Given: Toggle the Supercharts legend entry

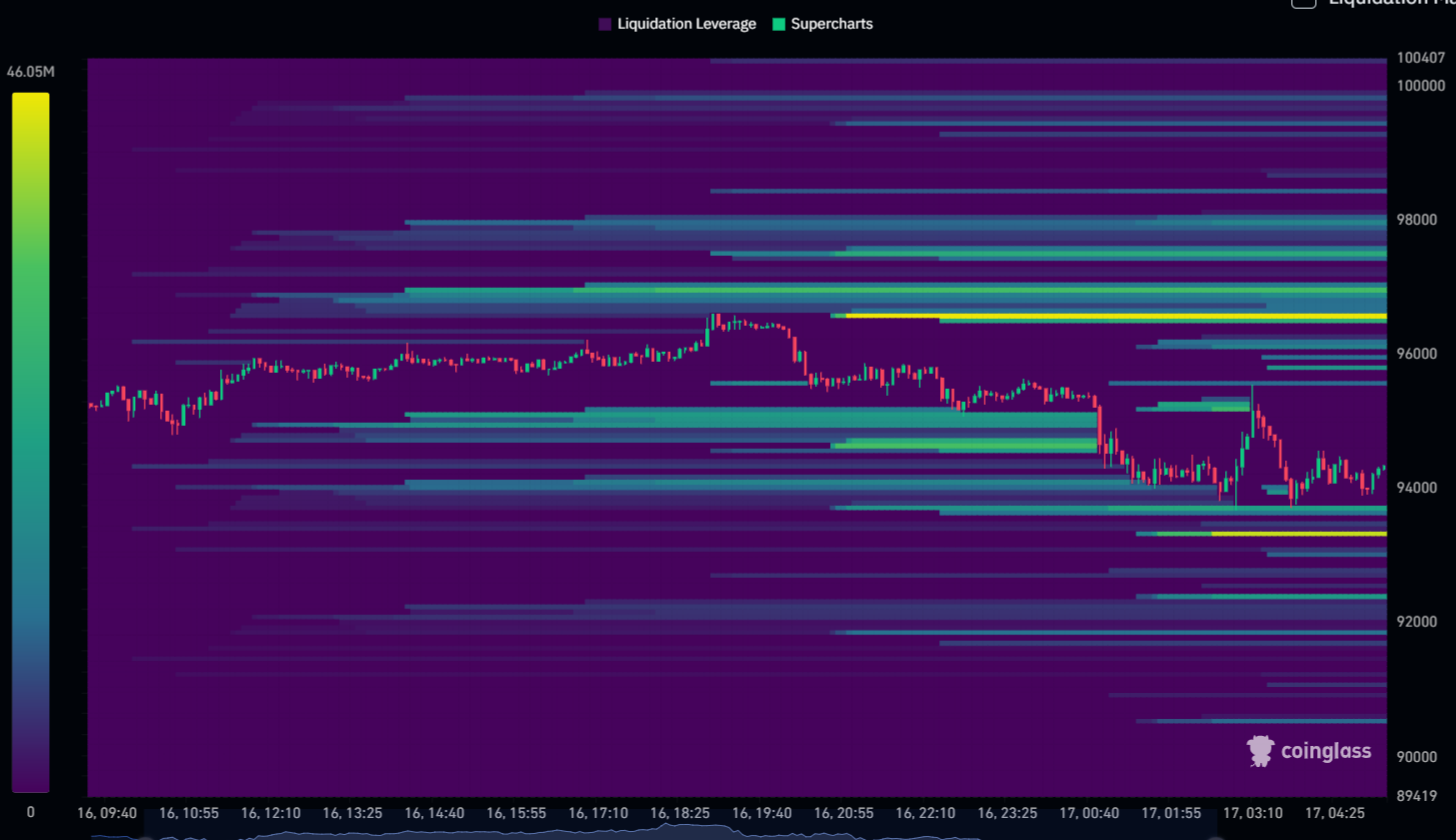Looking at the screenshot, I should 822,23.
